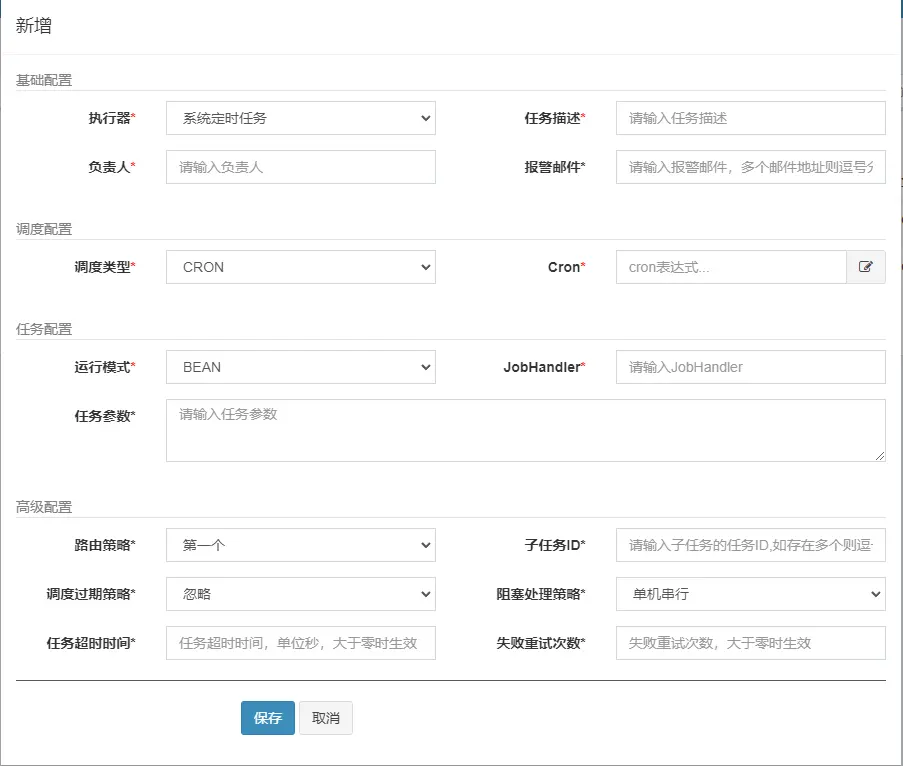The height and width of the screenshot is (766, 903).
Task: Click the 保存 save button
Action: [267, 717]
